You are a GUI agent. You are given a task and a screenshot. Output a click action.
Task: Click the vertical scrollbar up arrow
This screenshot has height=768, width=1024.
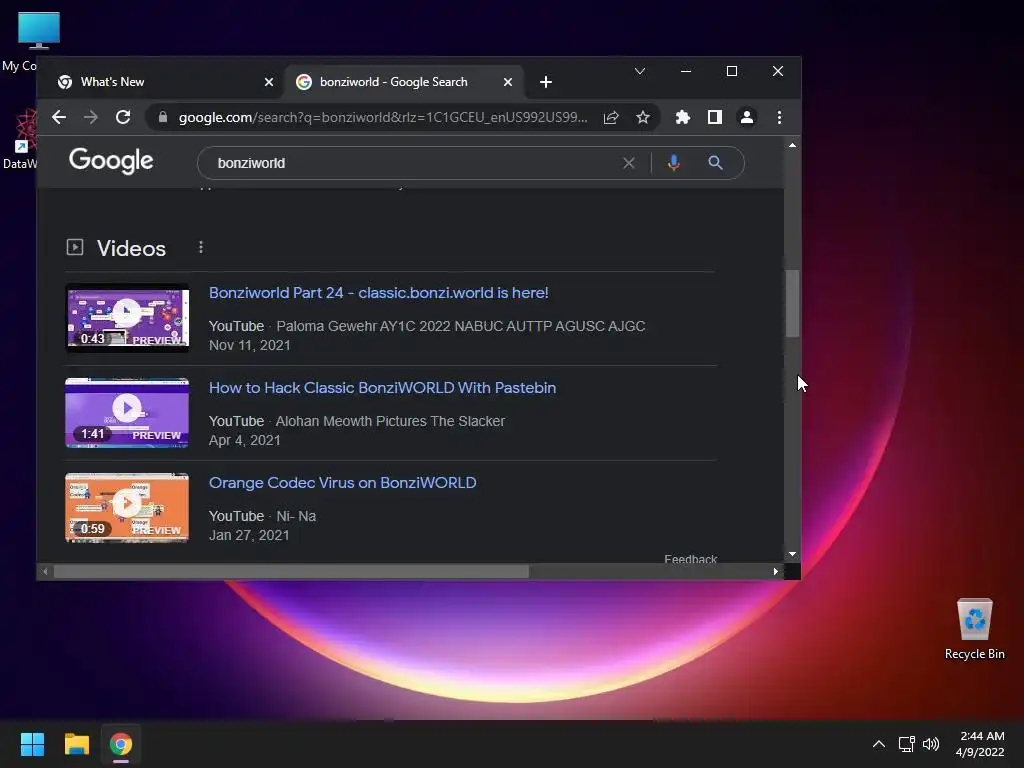click(792, 145)
